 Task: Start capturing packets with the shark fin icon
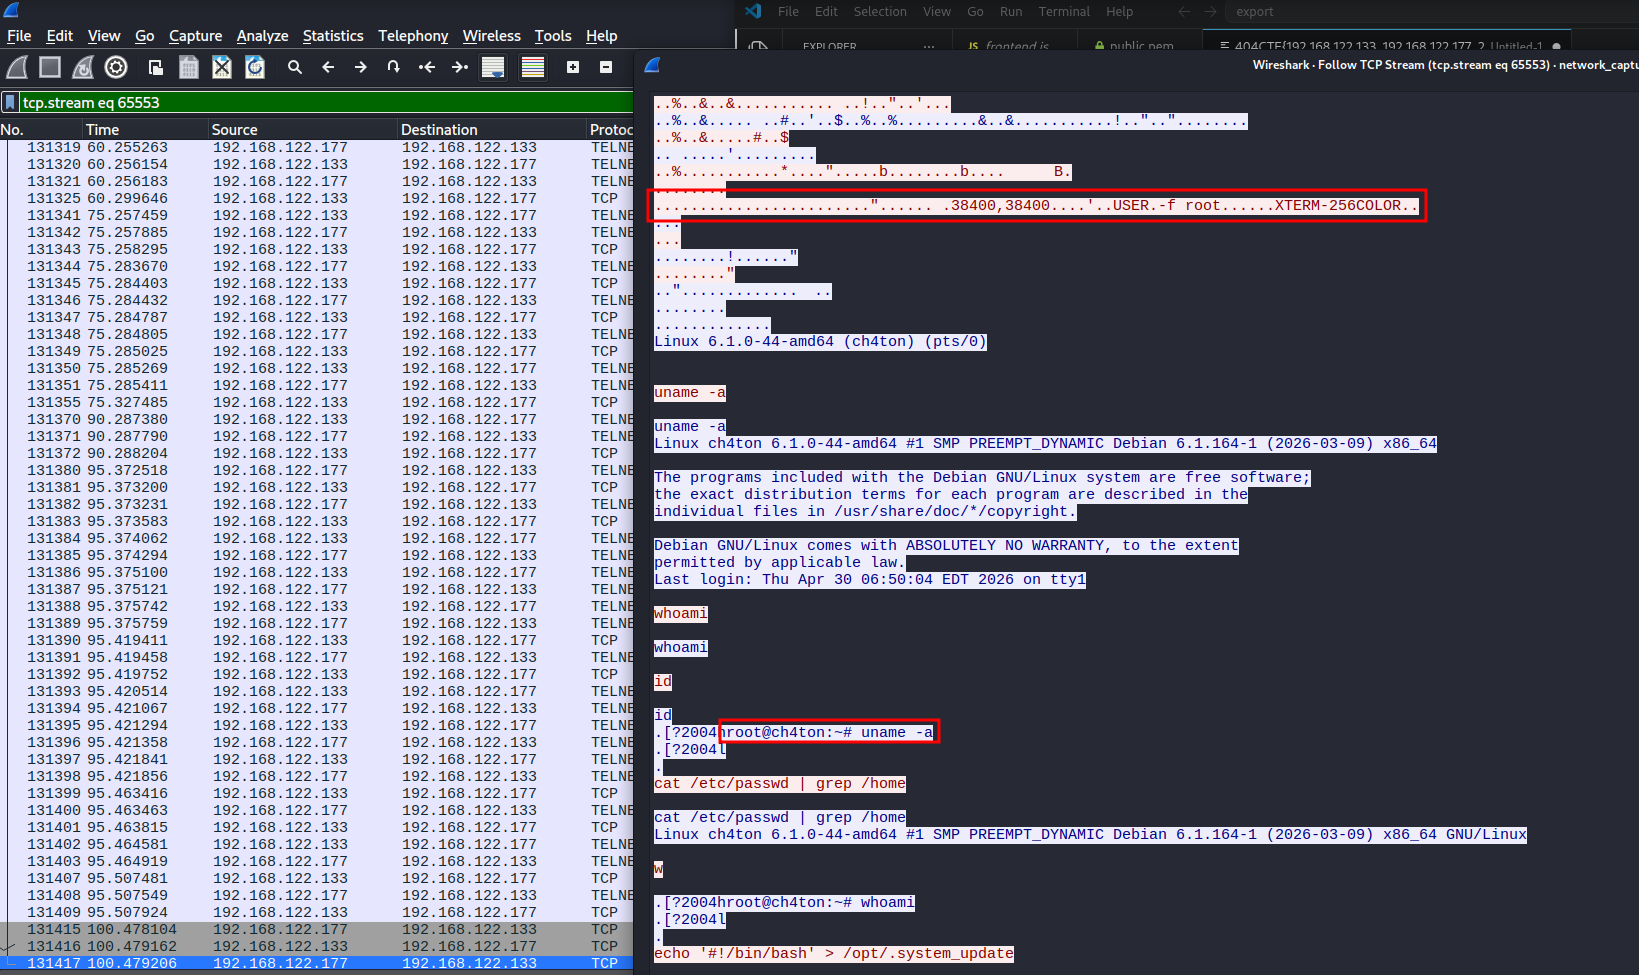(x=17, y=67)
